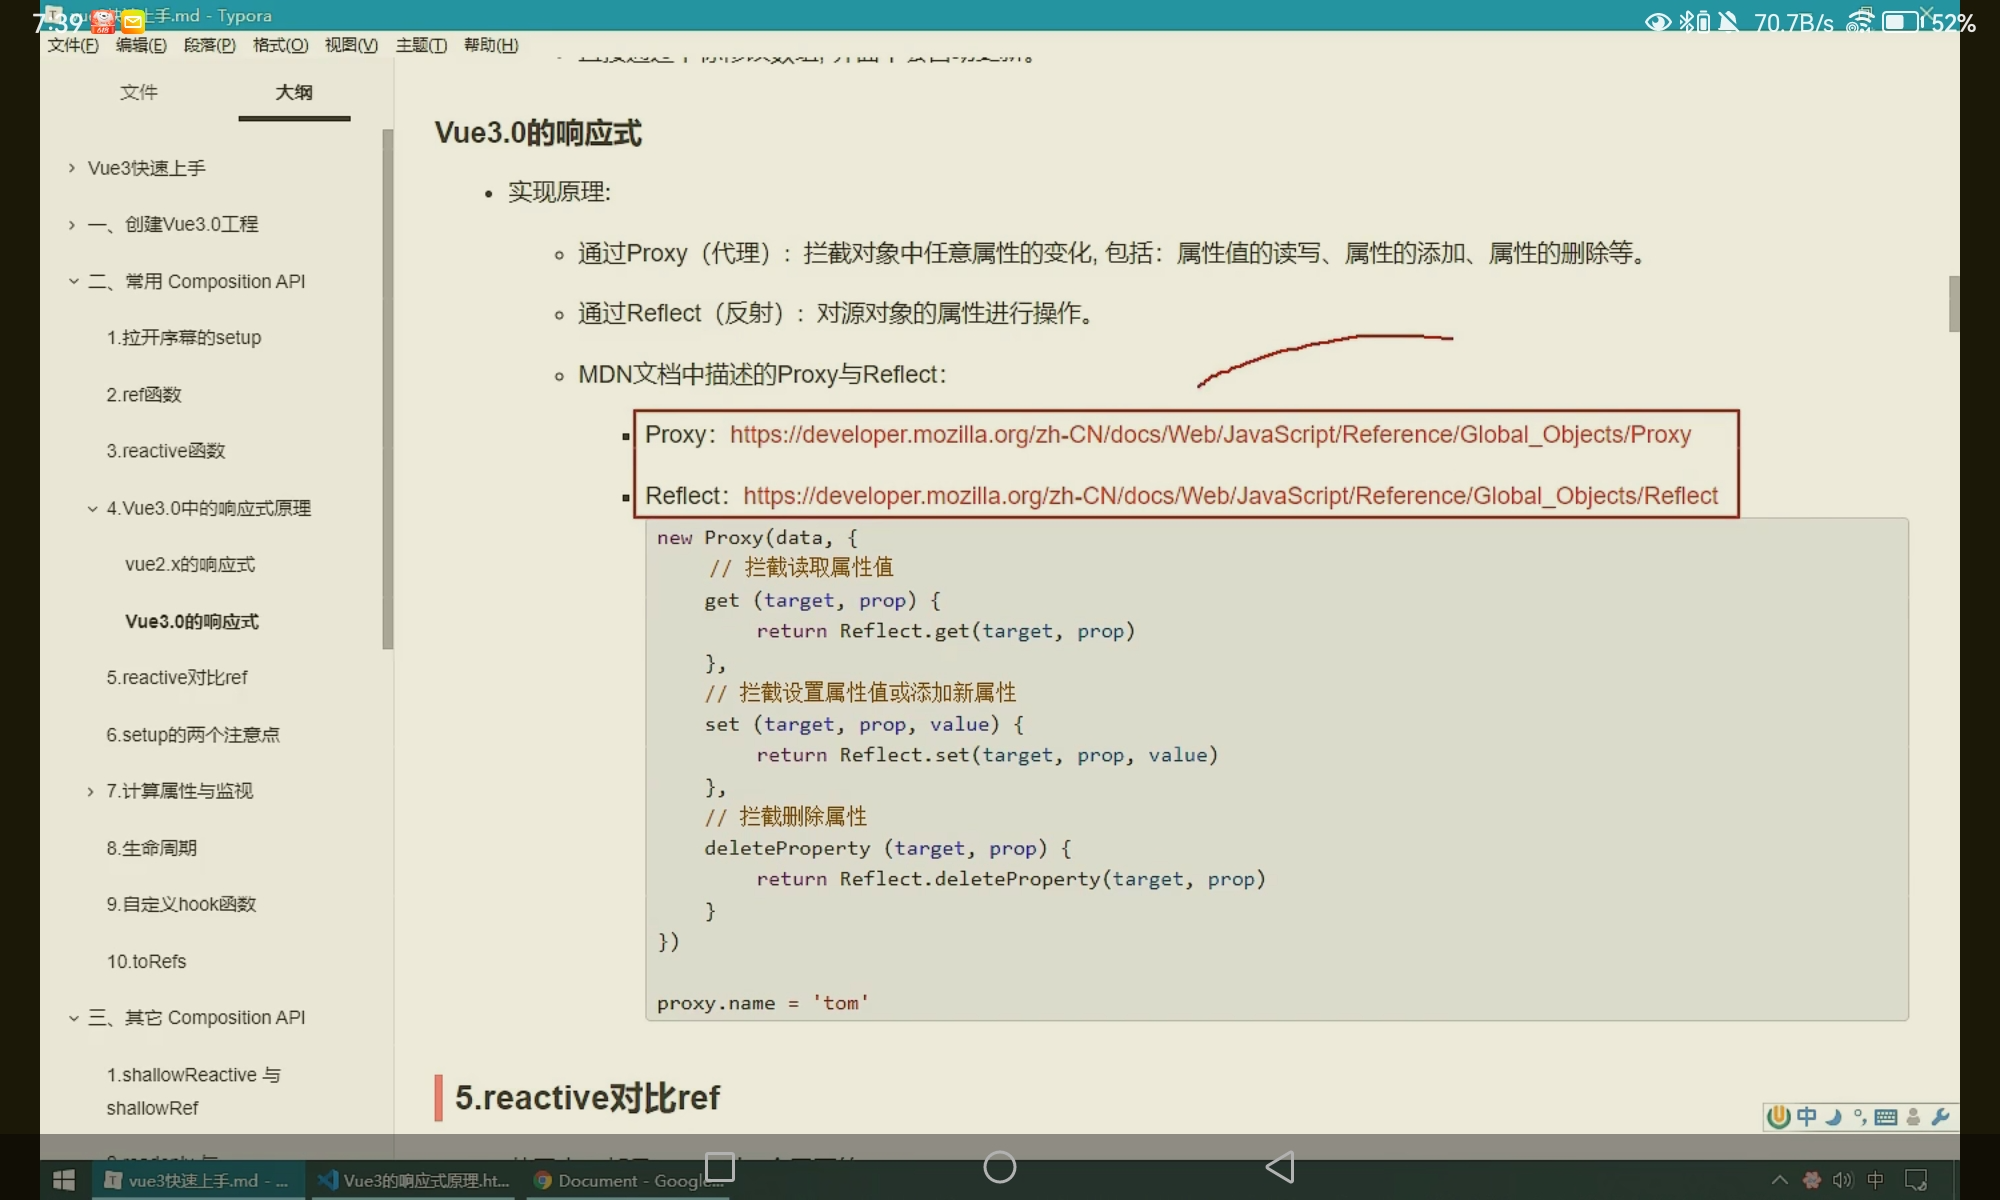Click the document vertical scrollbar thumb

click(x=1953, y=303)
